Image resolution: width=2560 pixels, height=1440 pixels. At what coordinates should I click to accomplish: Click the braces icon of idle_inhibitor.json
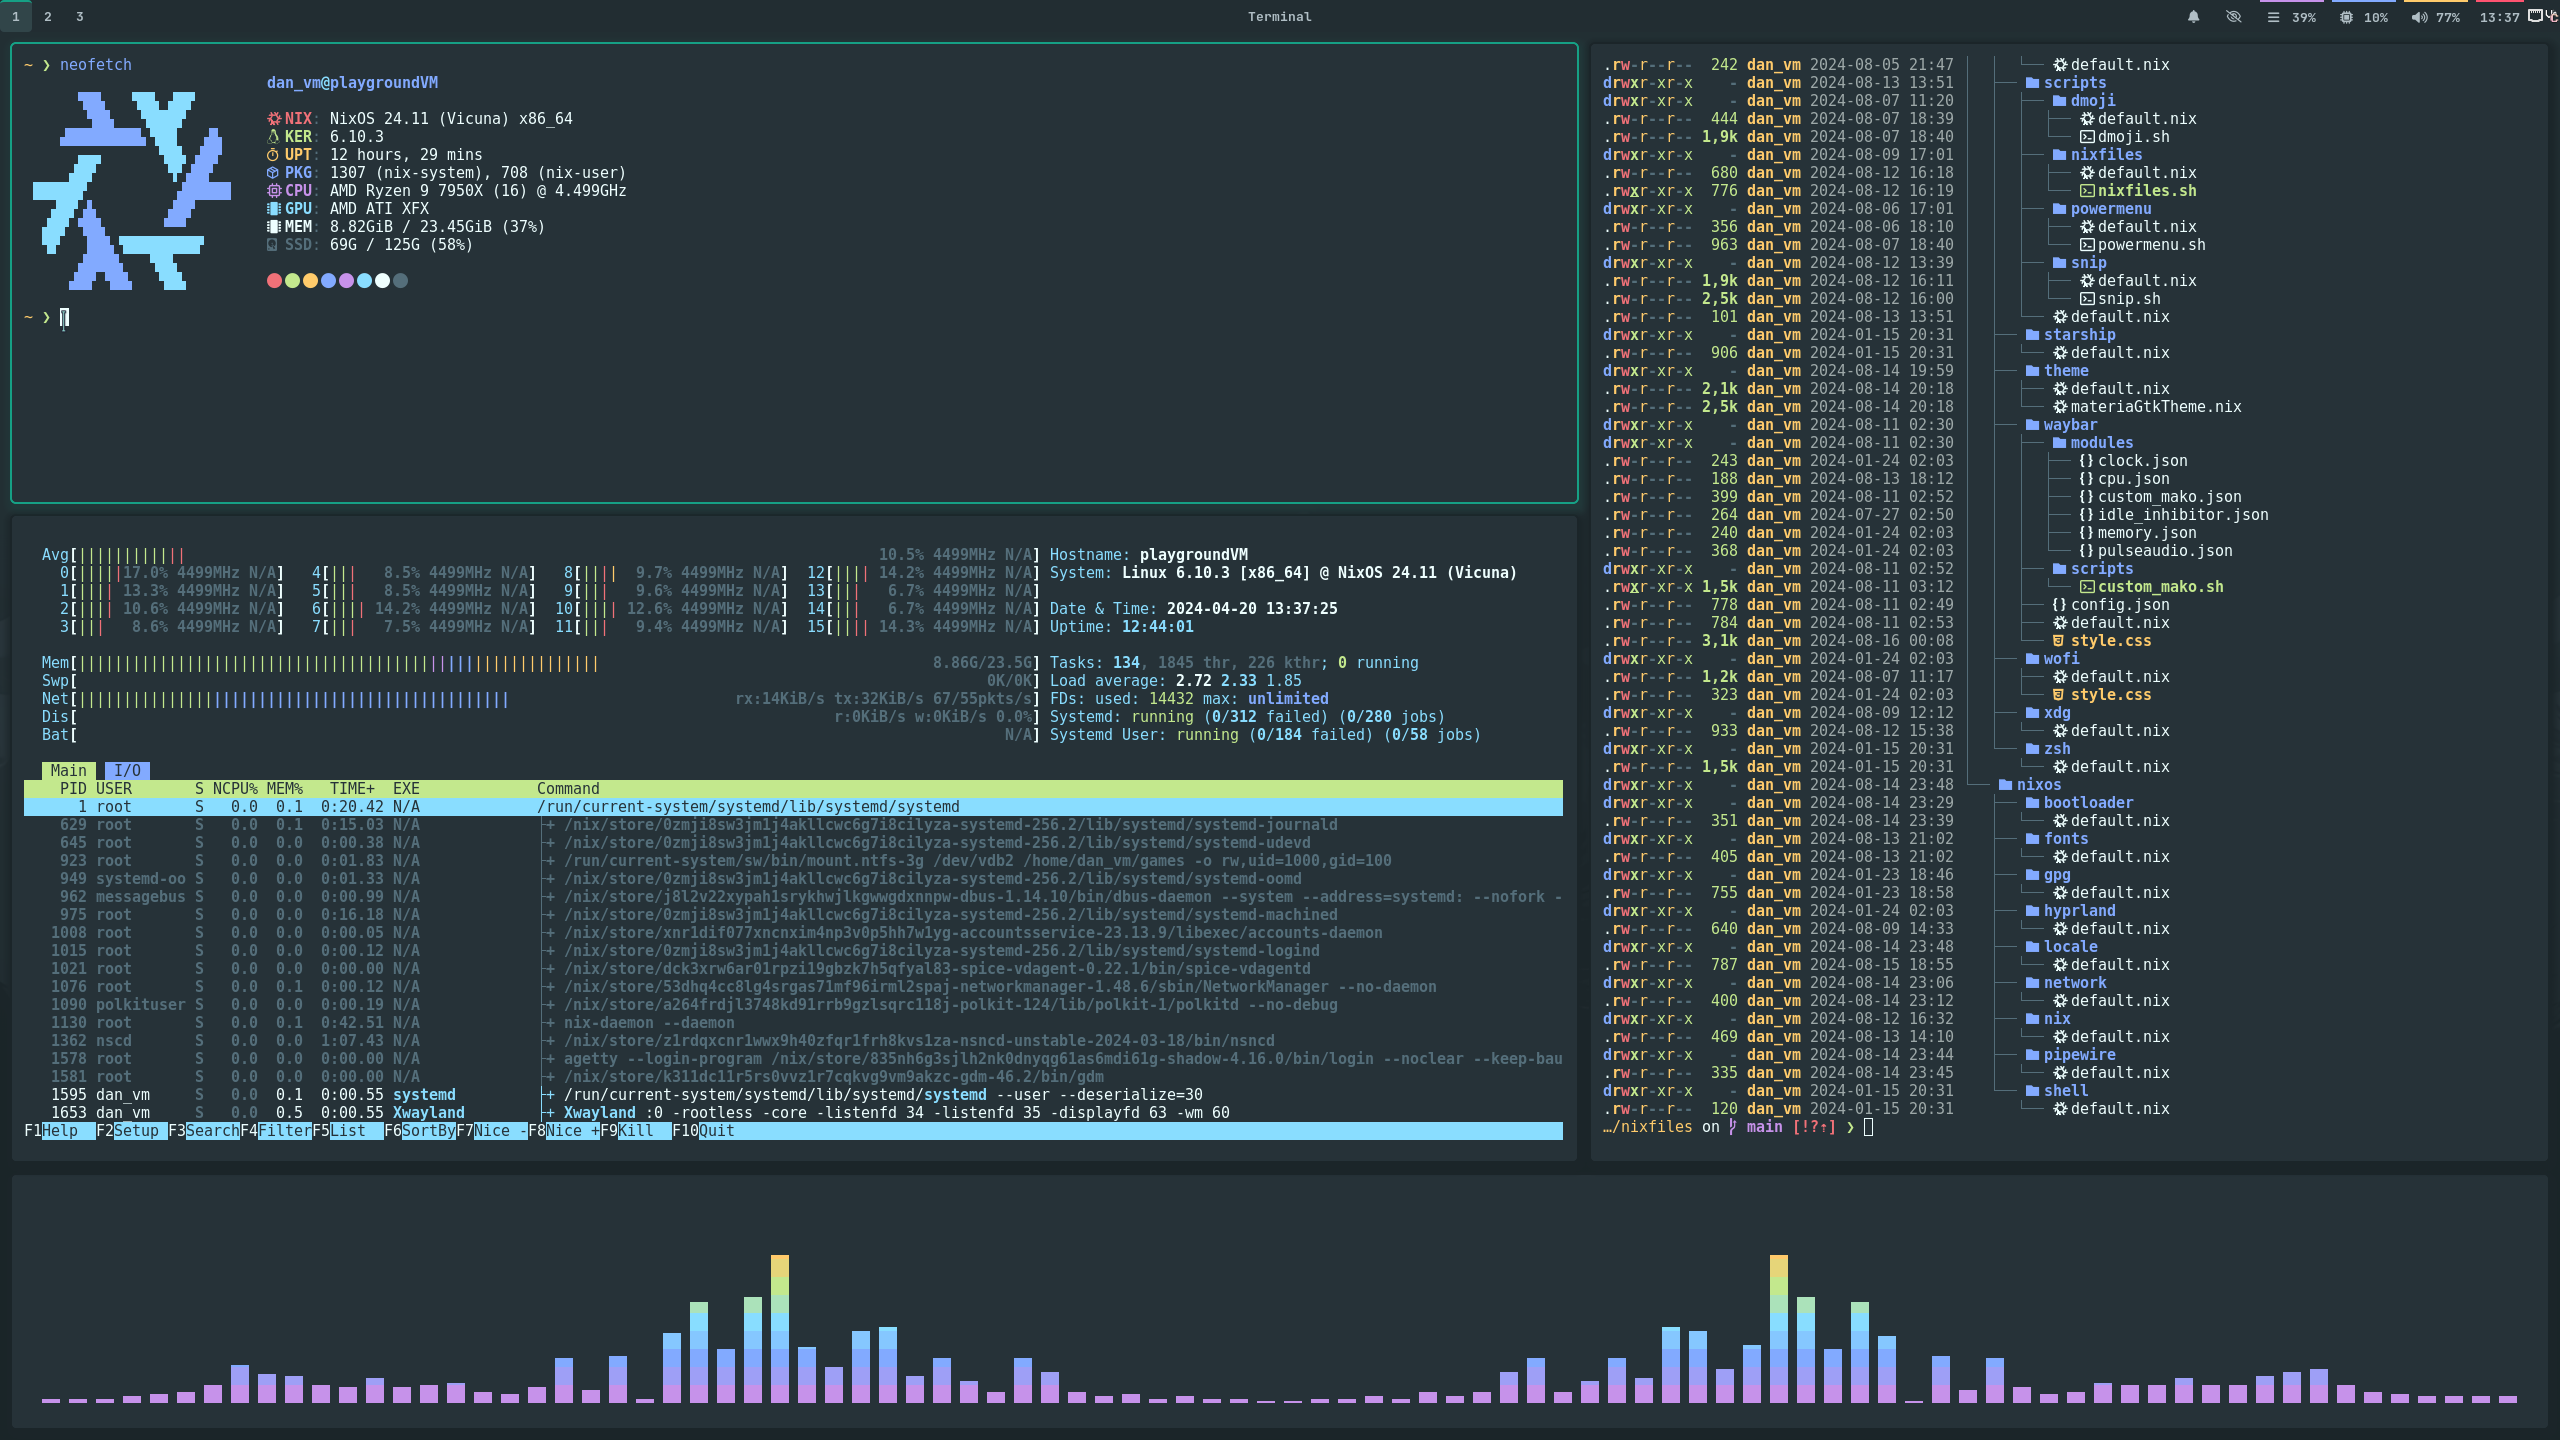click(2086, 514)
